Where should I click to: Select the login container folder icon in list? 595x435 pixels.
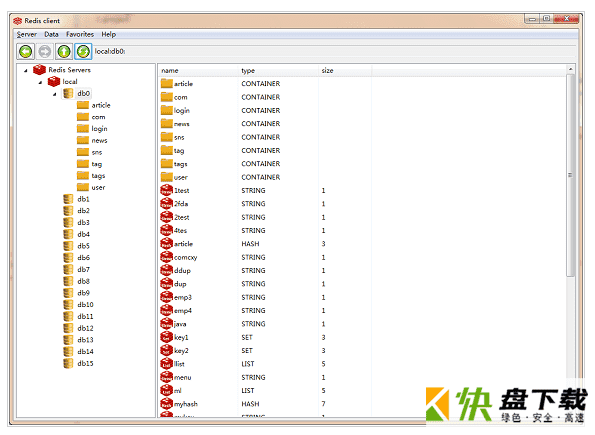pos(167,110)
